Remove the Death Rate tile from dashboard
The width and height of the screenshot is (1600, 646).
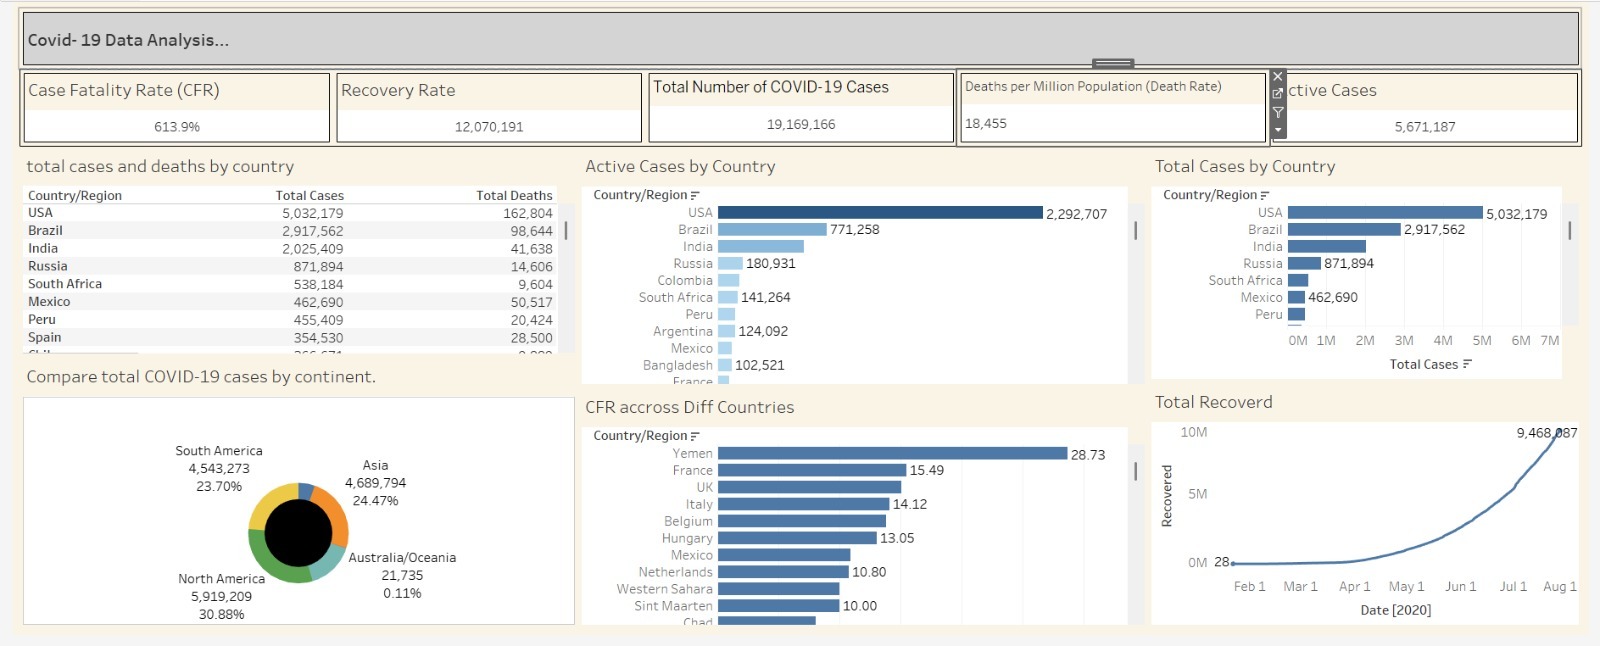pyautogui.click(x=1277, y=77)
